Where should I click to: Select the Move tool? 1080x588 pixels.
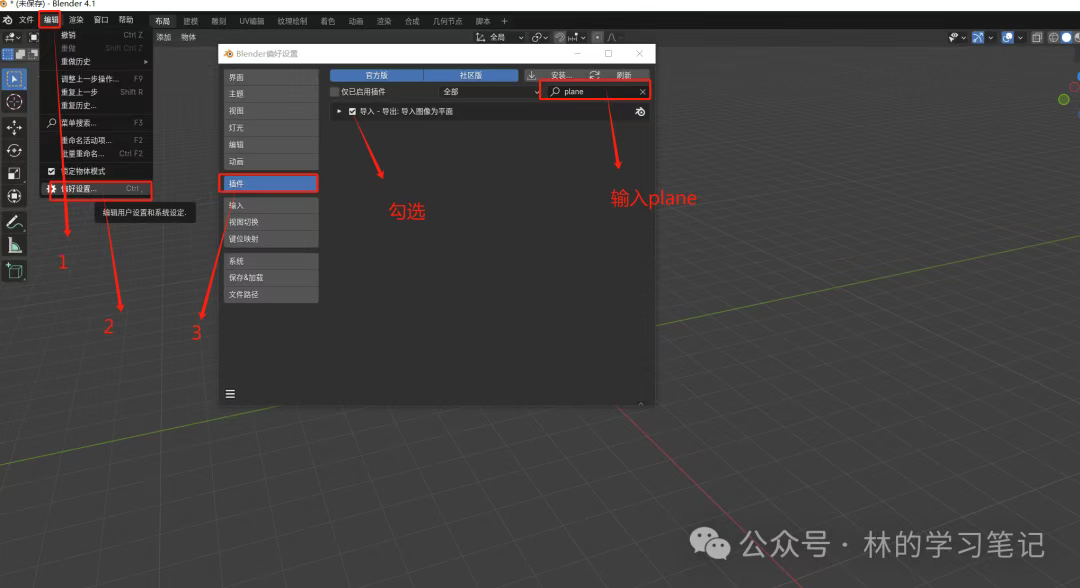(14, 128)
